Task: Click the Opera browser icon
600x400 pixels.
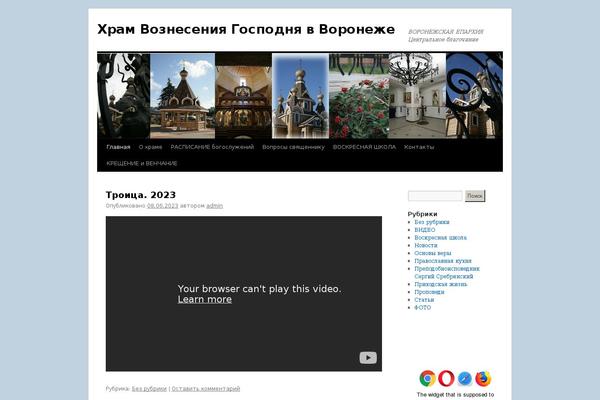Action: point(446,379)
